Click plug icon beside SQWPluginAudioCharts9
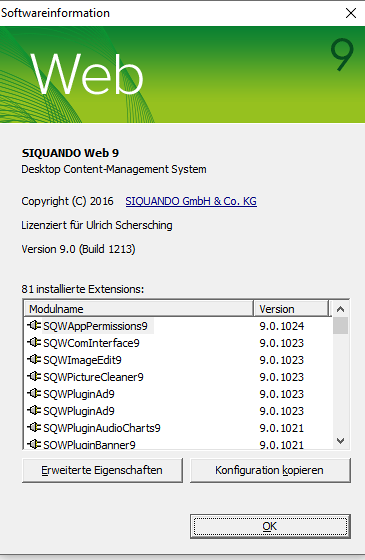Viewport: 365px width, 560px height. point(34,428)
